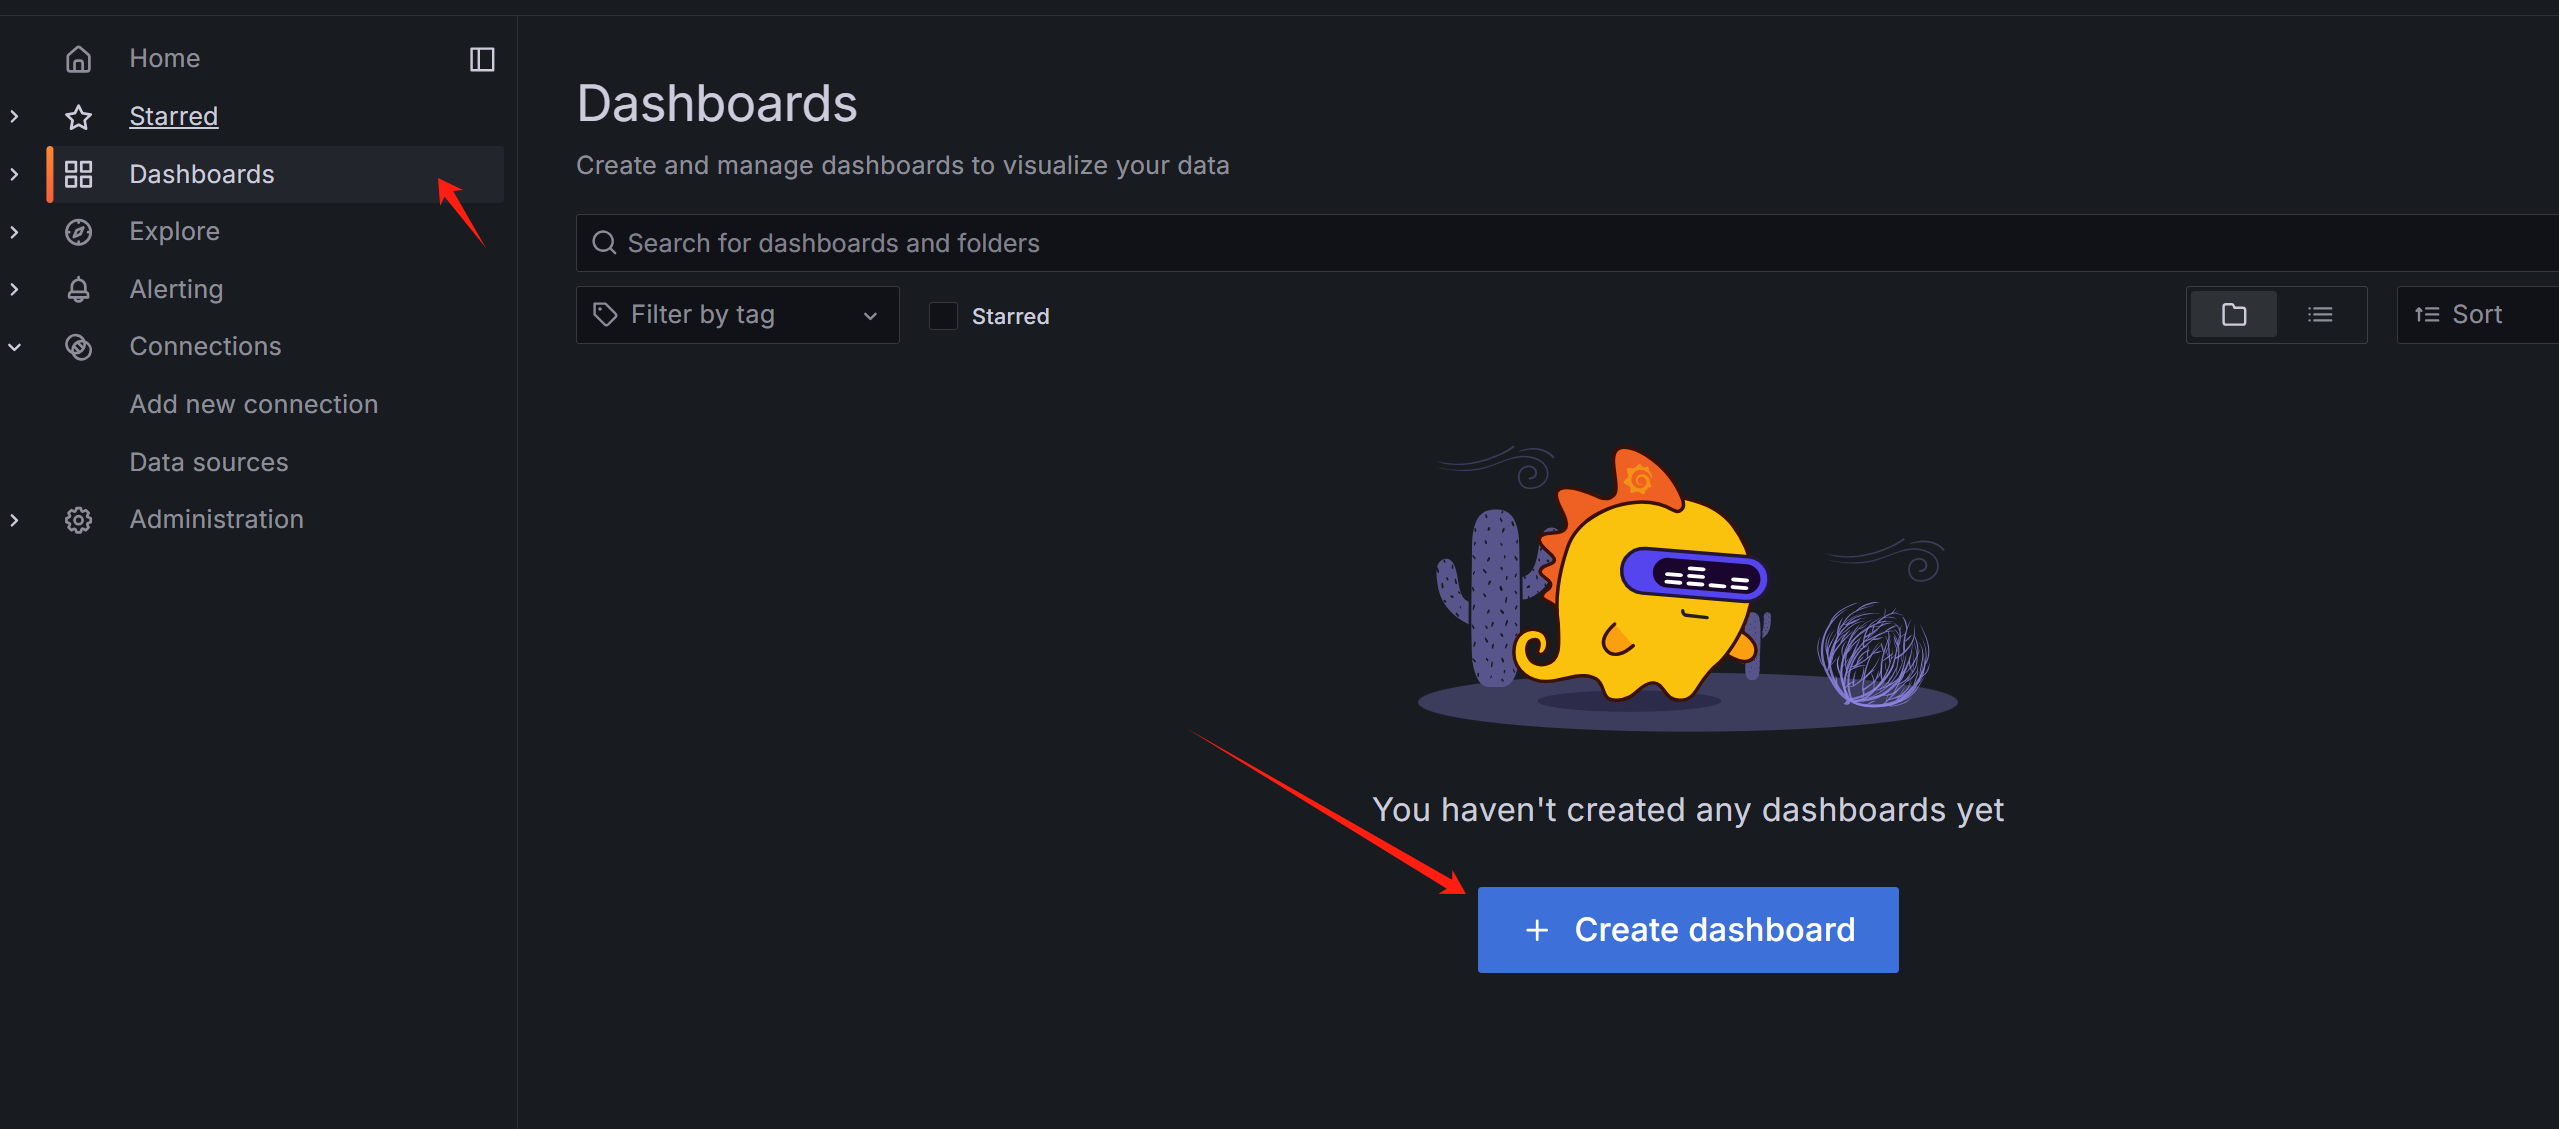Image resolution: width=2559 pixels, height=1129 pixels.
Task: Open the Filter by tag dropdown
Action: [x=737, y=315]
